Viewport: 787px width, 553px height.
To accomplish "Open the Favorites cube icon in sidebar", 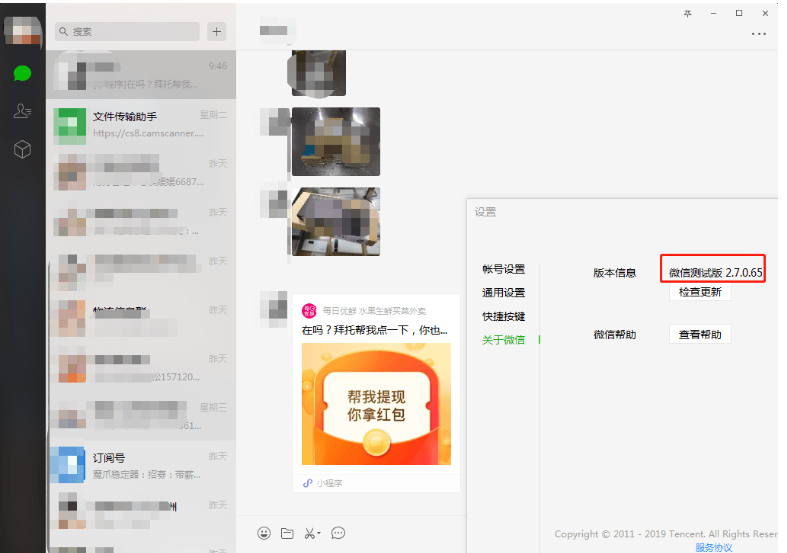I will tap(22, 149).
